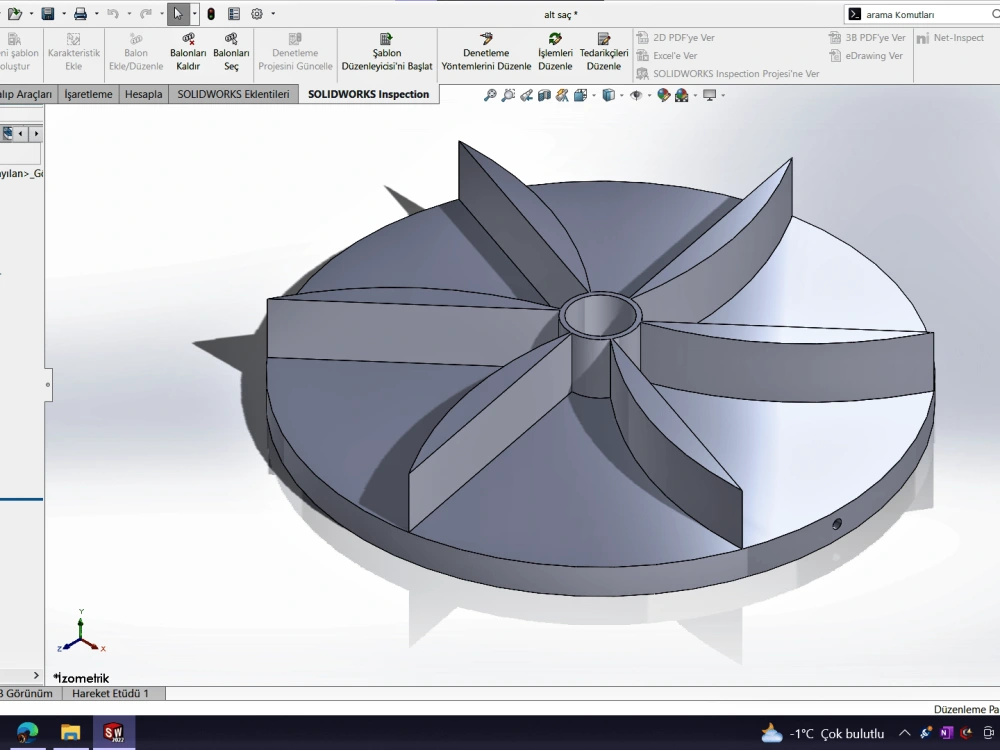Launch Şablon Düzenleyicisi'ni Başlat

pos(386,52)
